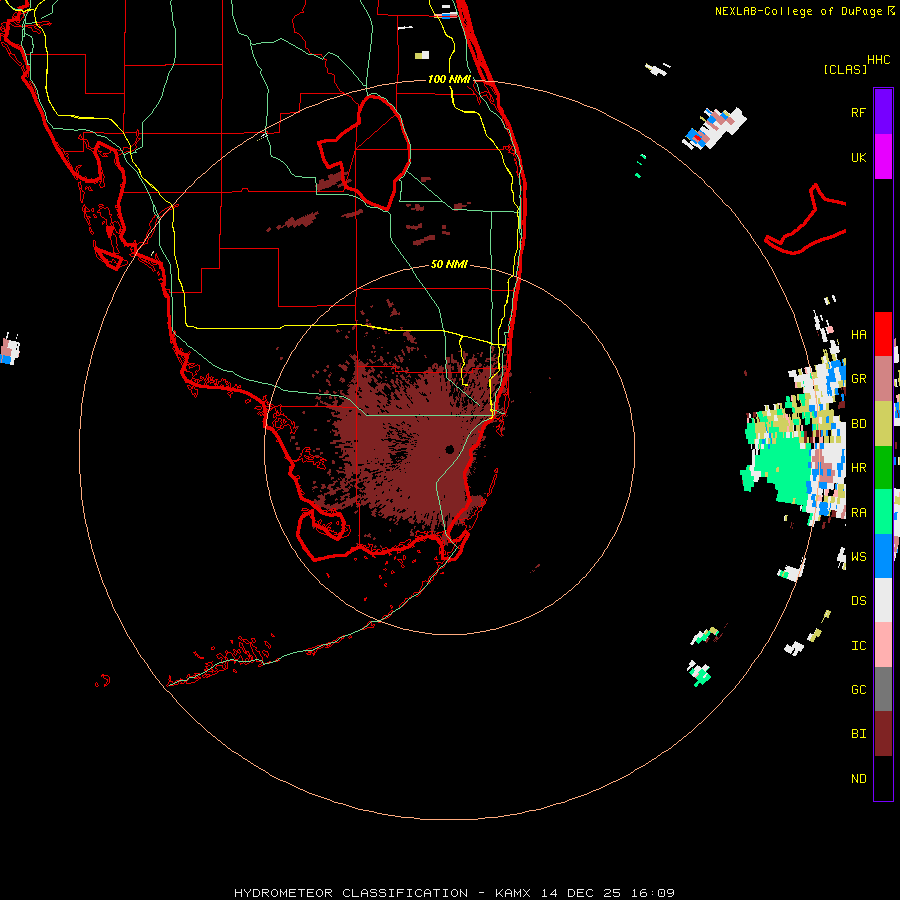
Task: Click the RA bright green legend swatch
Action: 883,512
